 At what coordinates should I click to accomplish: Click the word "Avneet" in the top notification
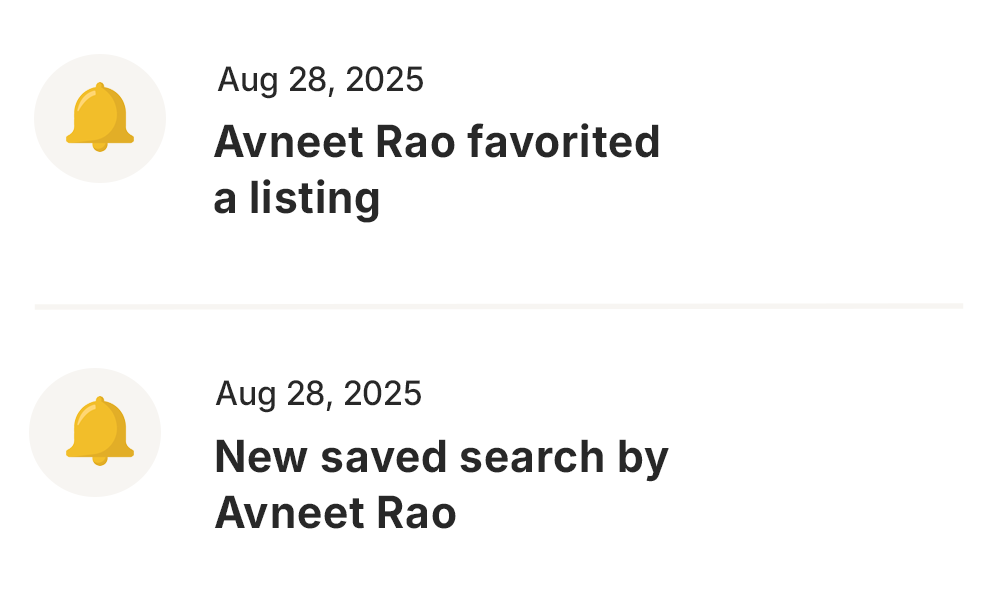coord(288,142)
